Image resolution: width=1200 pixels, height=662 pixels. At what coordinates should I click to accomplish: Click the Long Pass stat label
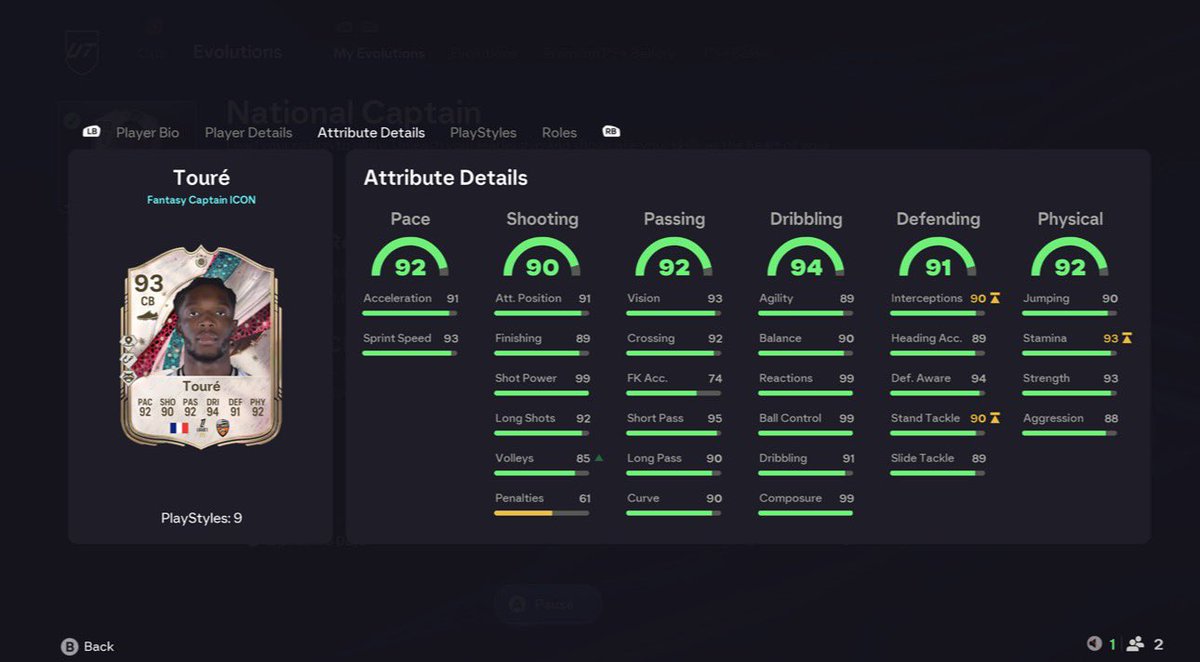pyautogui.click(x=654, y=458)
